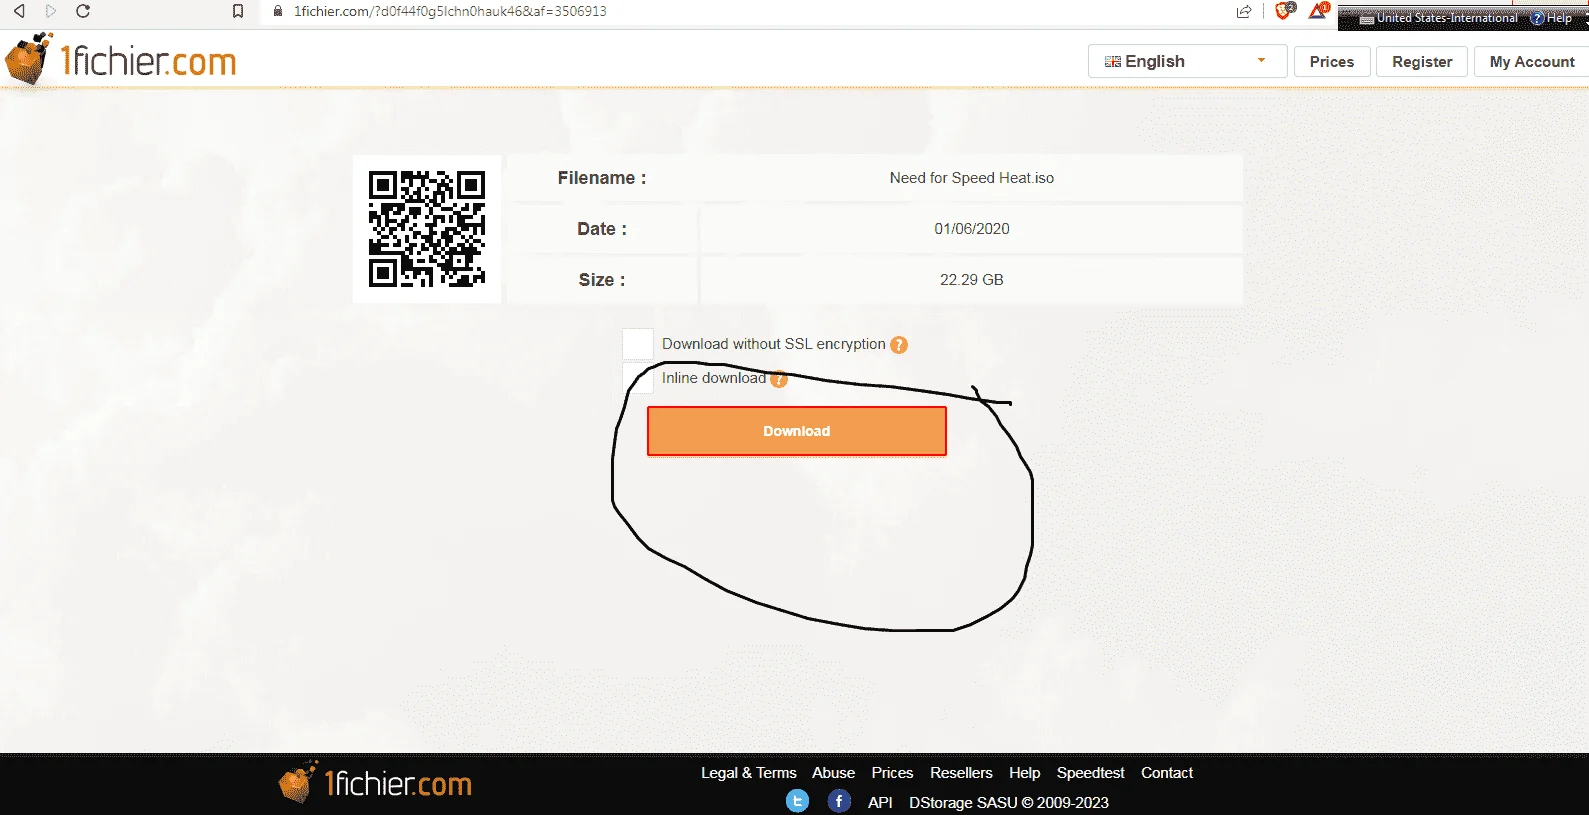Image resolution: width=1589 pixels, height=815 pixels.
Task: Open the Abuse footer link
Action: tap(833, 773)
